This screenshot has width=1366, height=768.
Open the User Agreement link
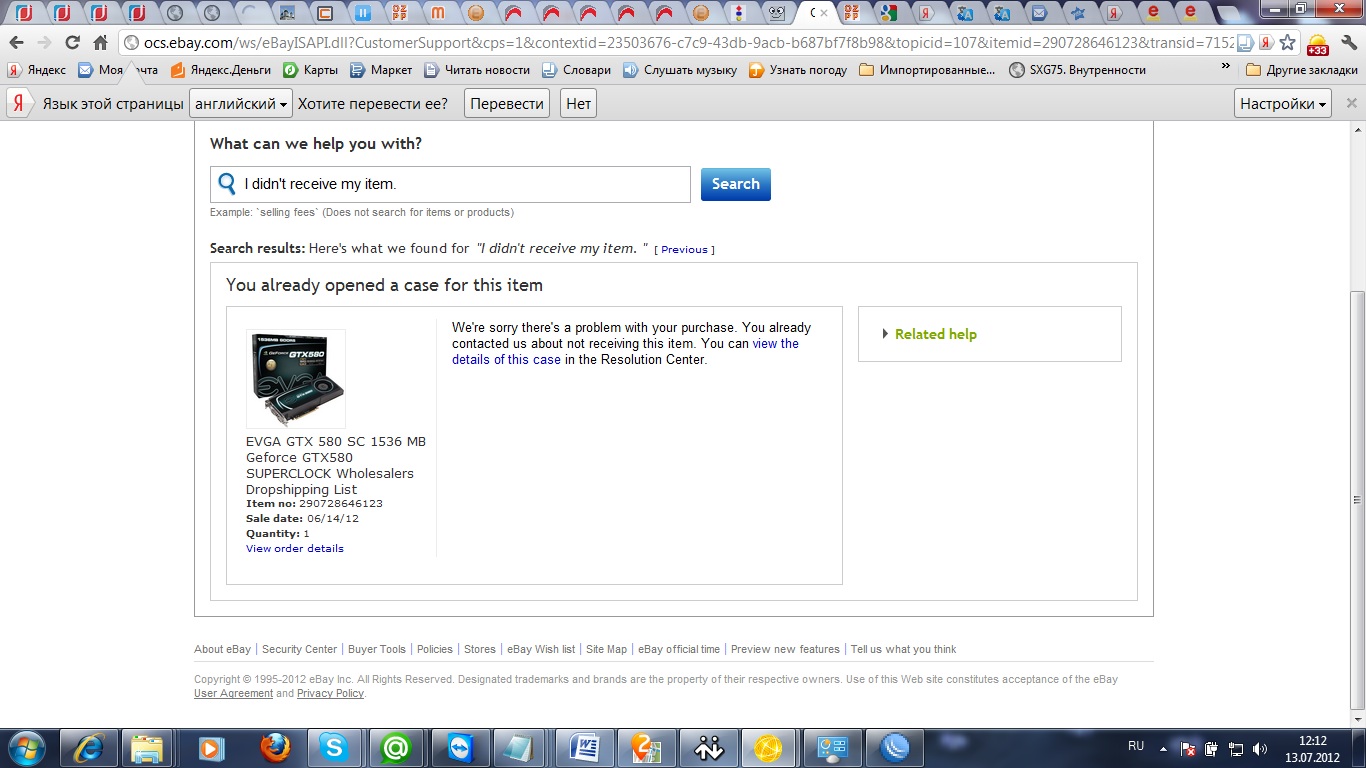[x=233, y=694]
